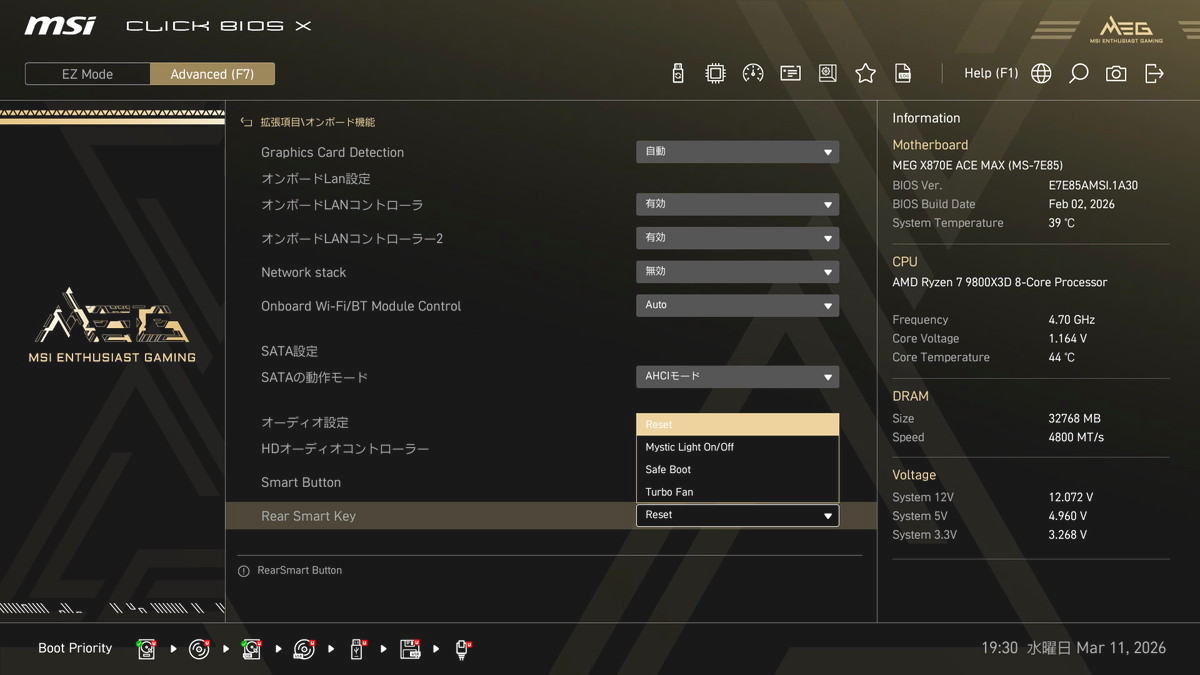Image resolution: width=1200 pixels, height=675 pixels.
Task: Click the CPU chip icon in toolbar
Action: pos(715,73)
